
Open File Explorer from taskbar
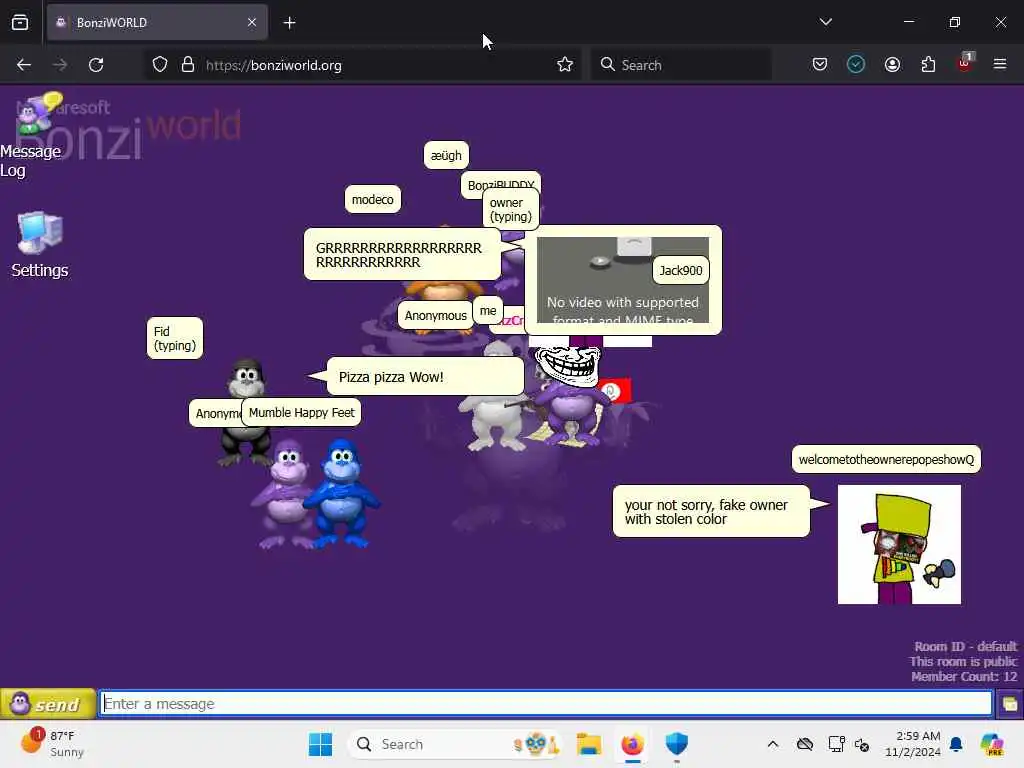(x=588, y=744)
